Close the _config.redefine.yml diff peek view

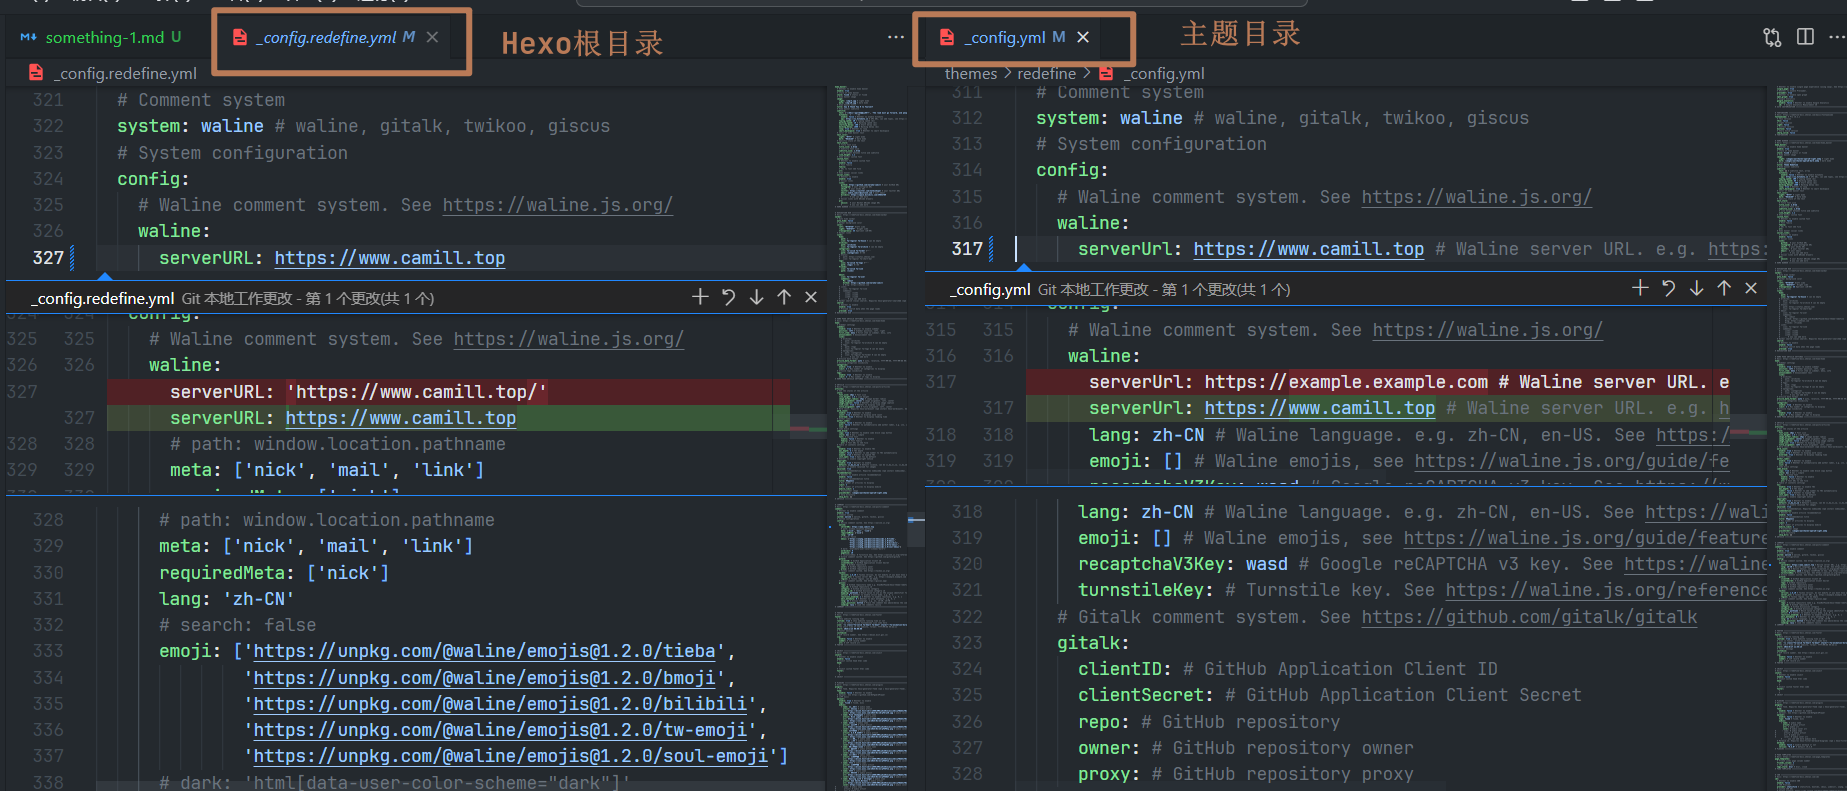(811, 297)
